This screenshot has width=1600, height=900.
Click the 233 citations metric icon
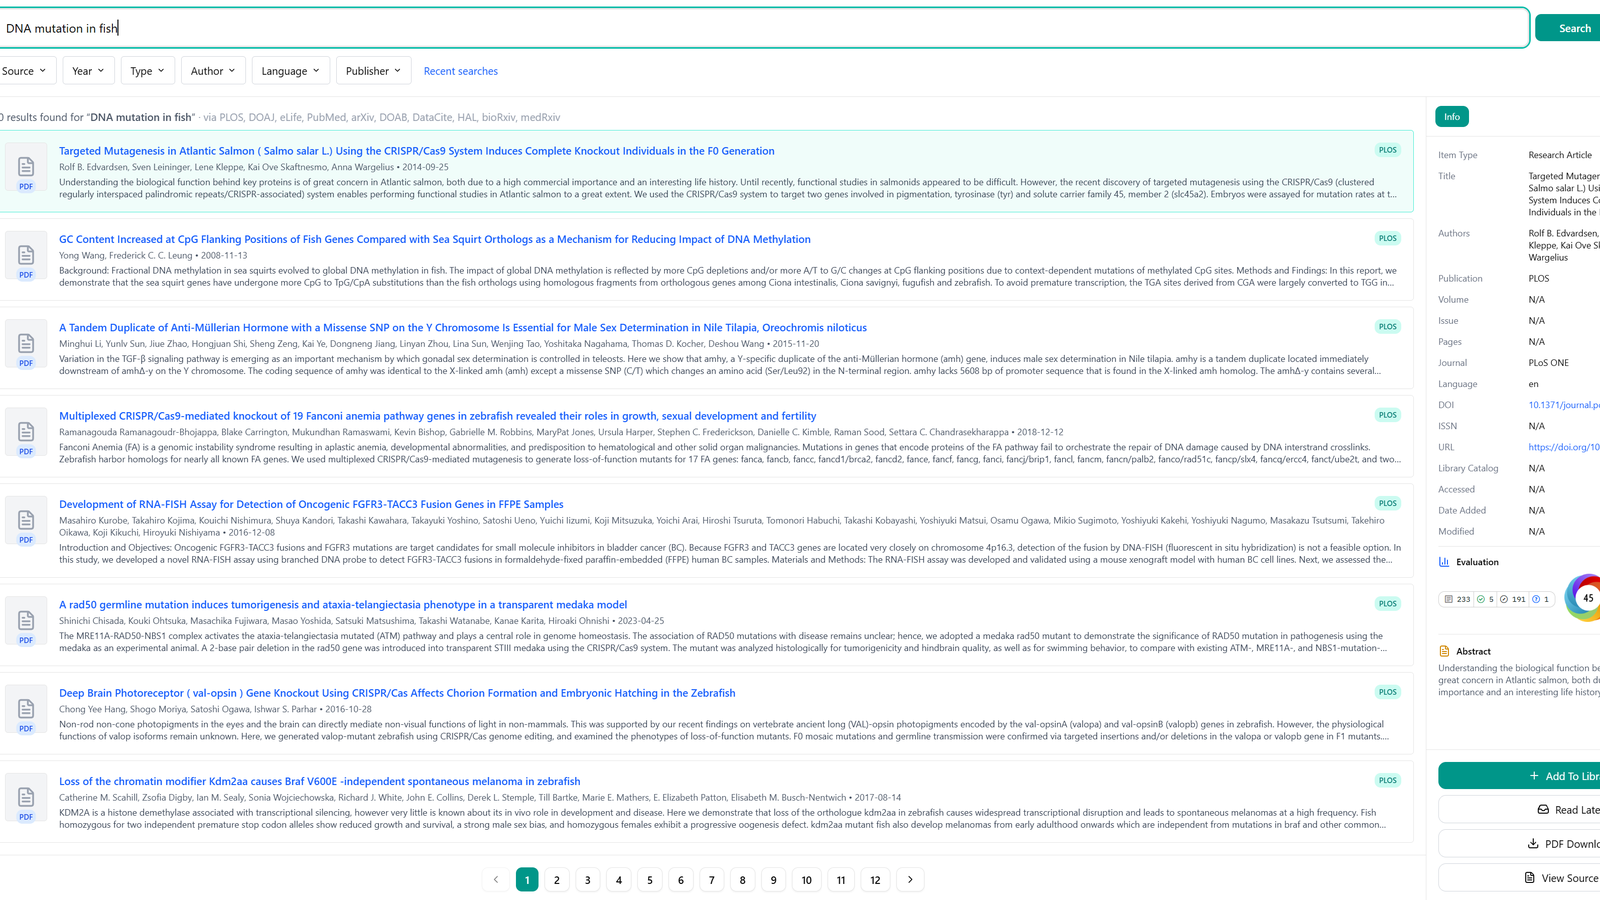tap(1448, 599)
